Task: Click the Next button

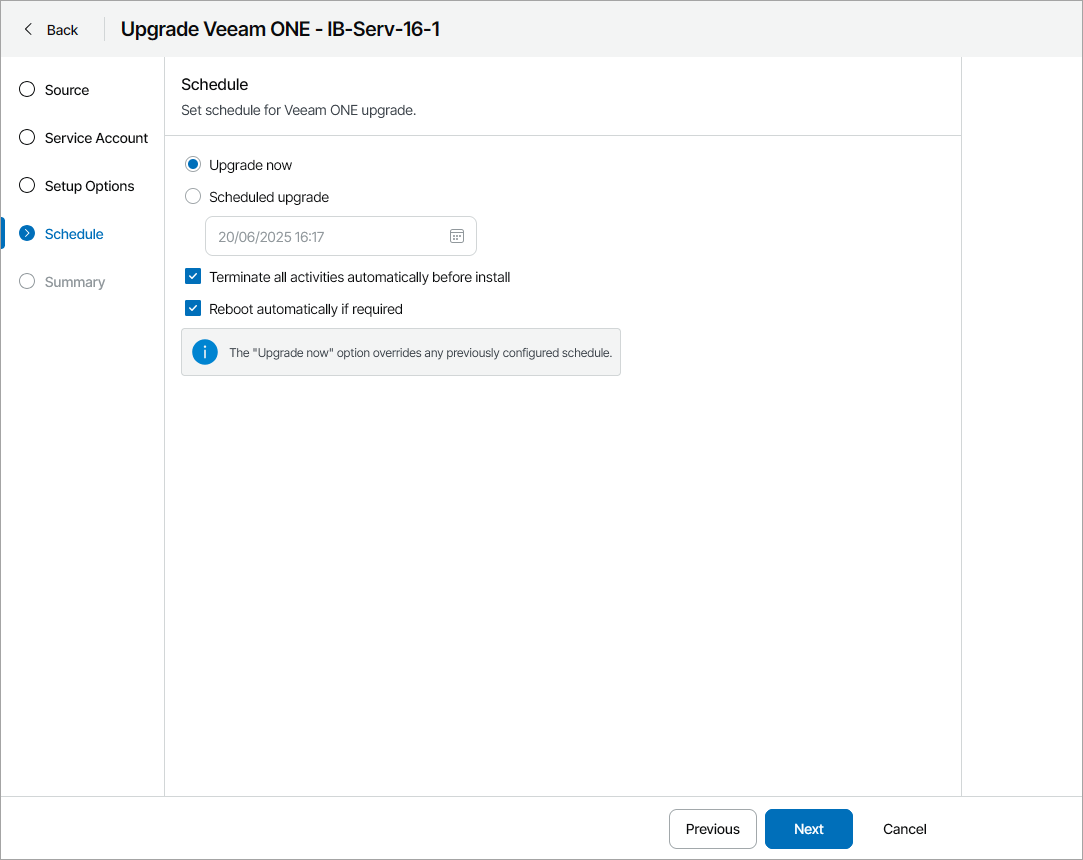Action: (808, 829)
